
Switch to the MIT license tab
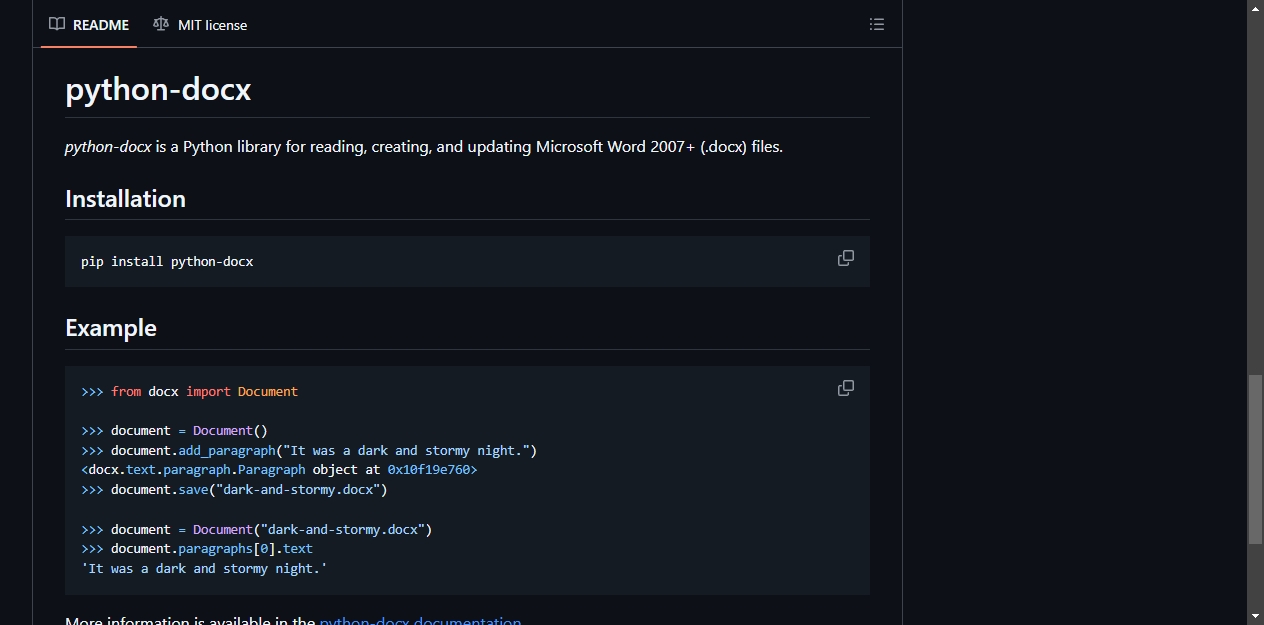[200, 24]
